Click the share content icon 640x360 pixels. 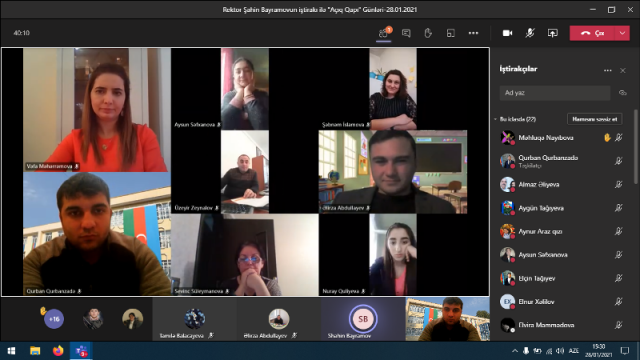click(x=553, y=33)
